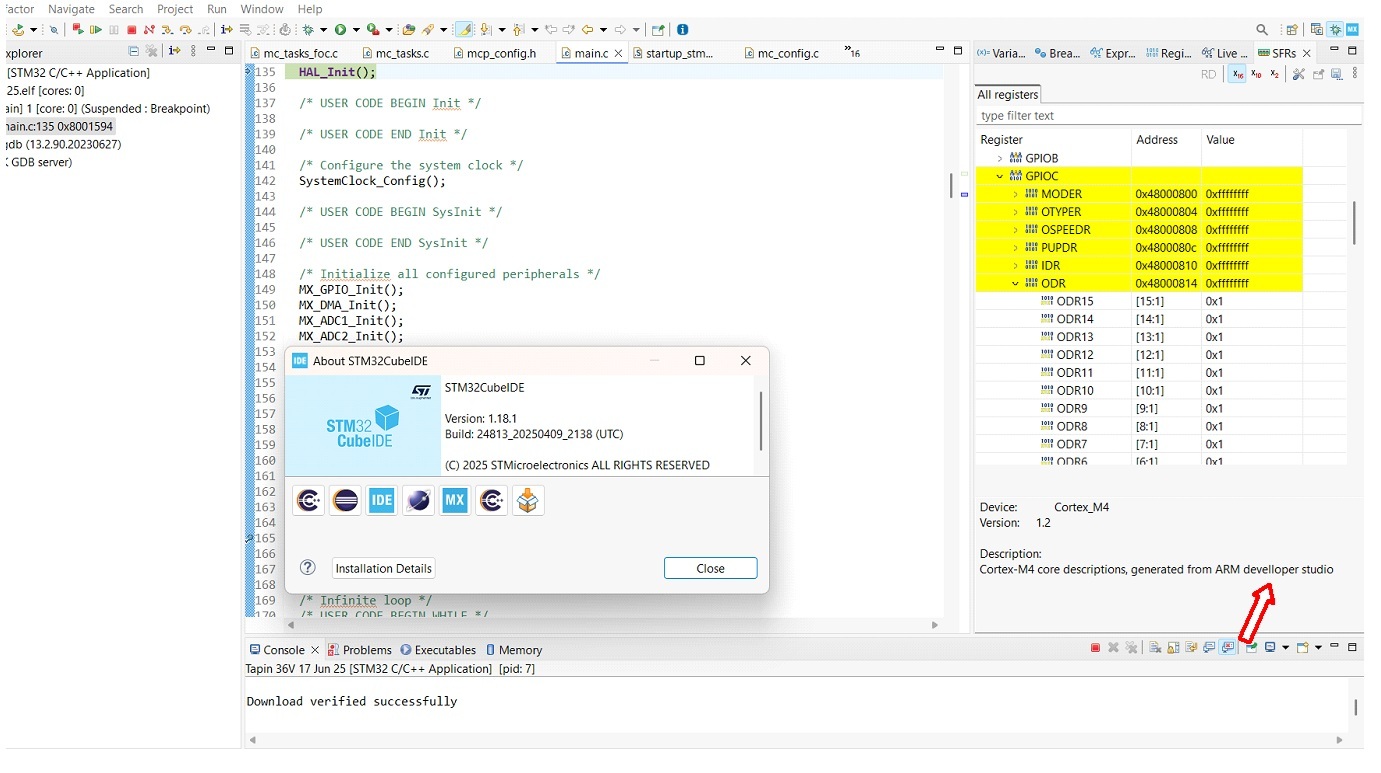Screen dimensions: 1381x773
Task: Open the CubeMX icon in About dialog
Action: (x=455, y=501)
